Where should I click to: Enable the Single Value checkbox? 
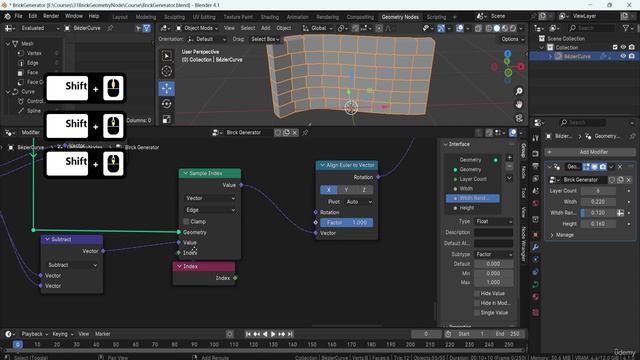point(477,313)
